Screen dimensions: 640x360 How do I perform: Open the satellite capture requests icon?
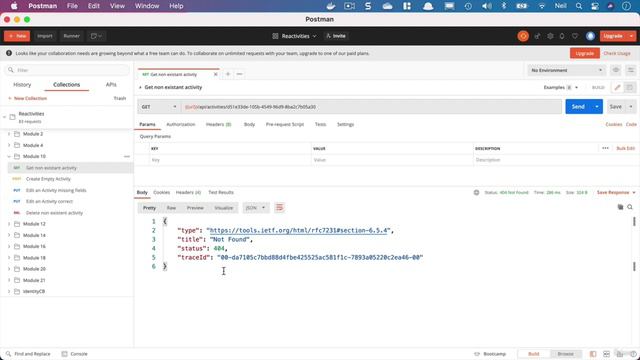pos(537,36)
